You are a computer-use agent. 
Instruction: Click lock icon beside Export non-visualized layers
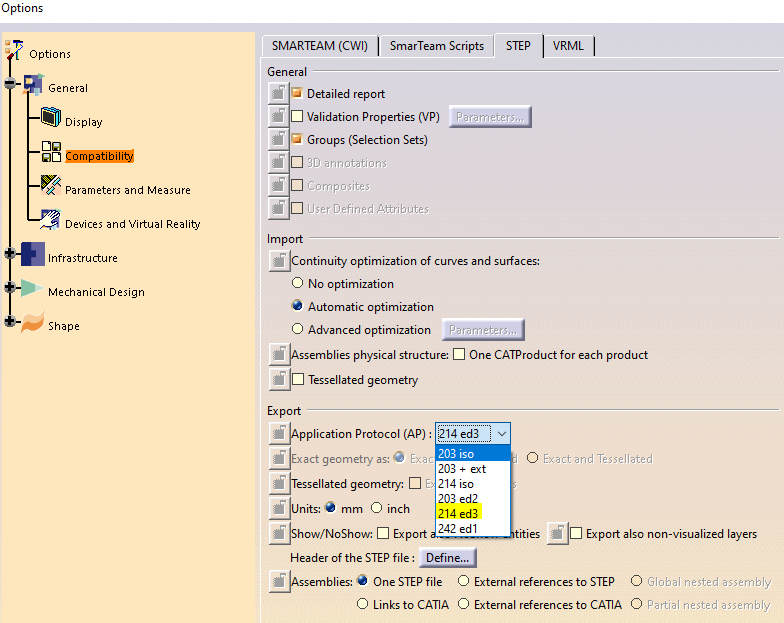[x=558, y=533]
